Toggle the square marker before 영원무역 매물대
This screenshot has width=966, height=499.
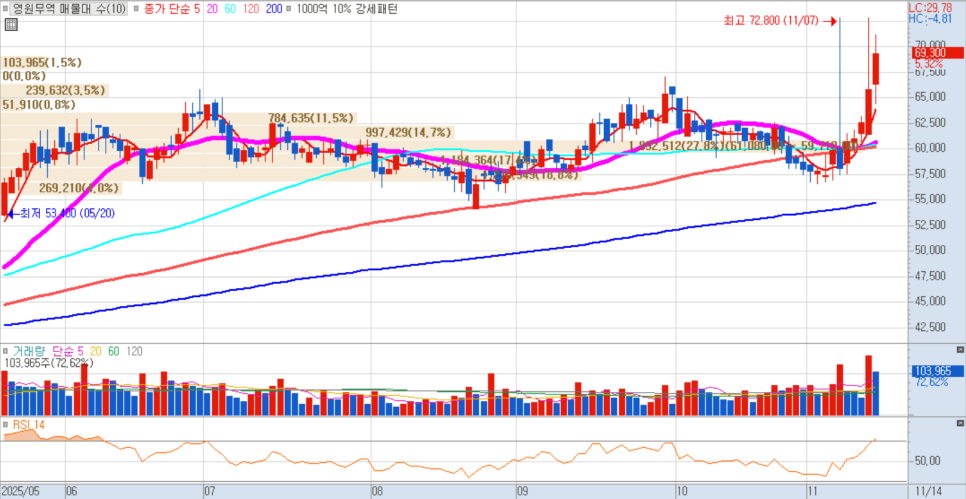[7, 9]
